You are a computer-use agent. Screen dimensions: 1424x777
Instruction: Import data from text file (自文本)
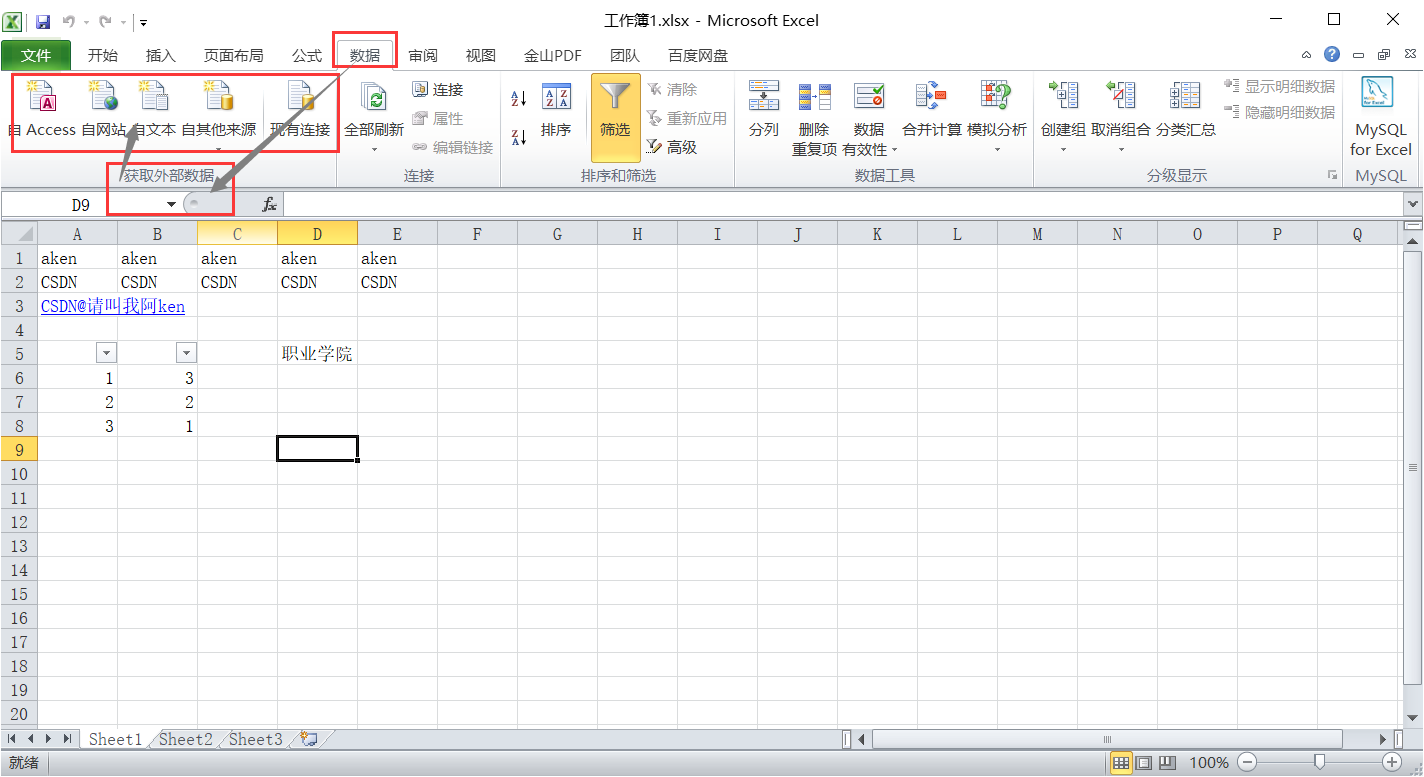coord(154,110)
